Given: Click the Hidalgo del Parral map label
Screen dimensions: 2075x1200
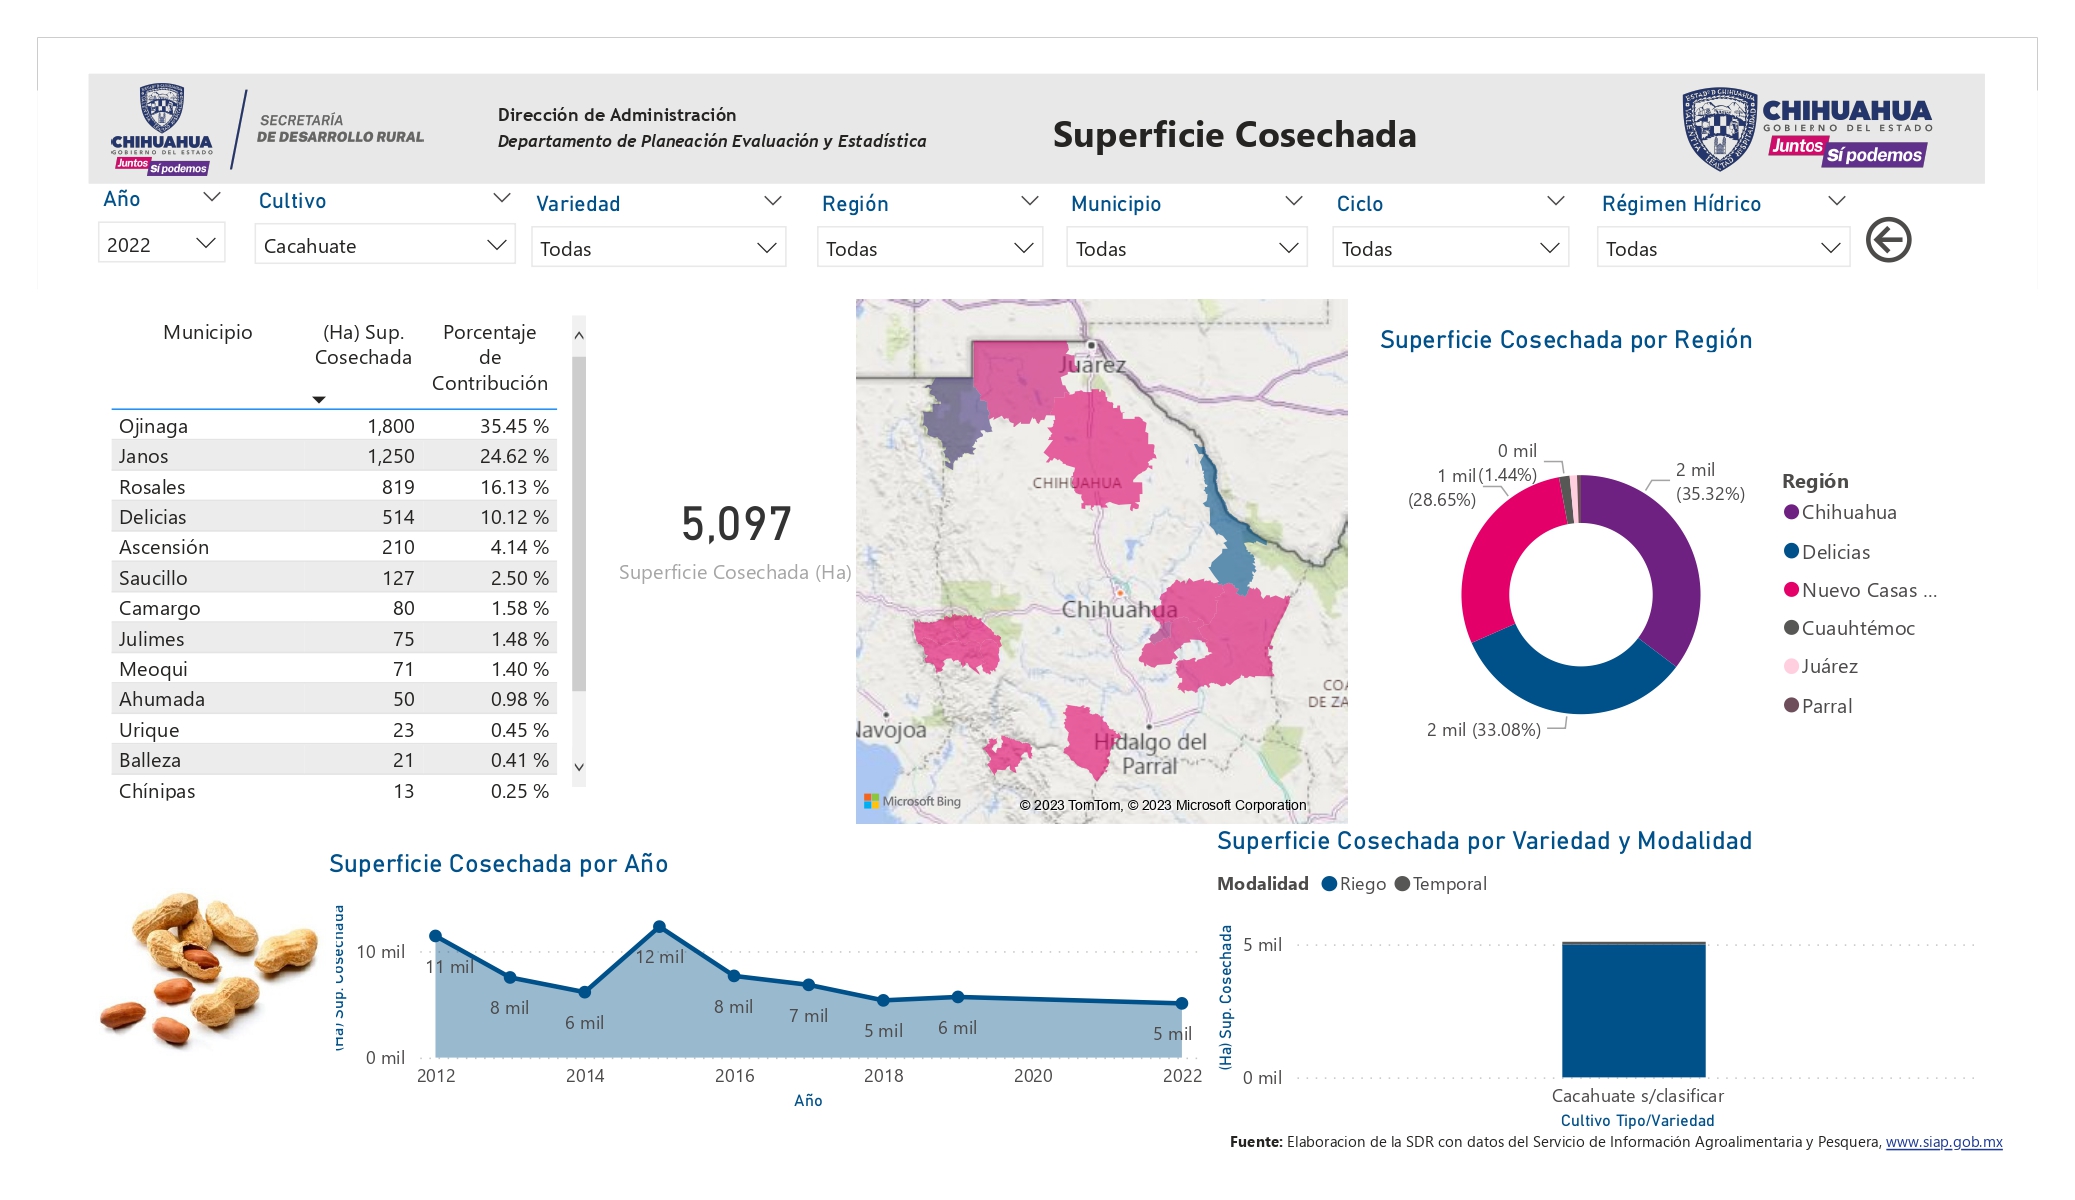Looking at the screenshot, I should (1150, 753).
